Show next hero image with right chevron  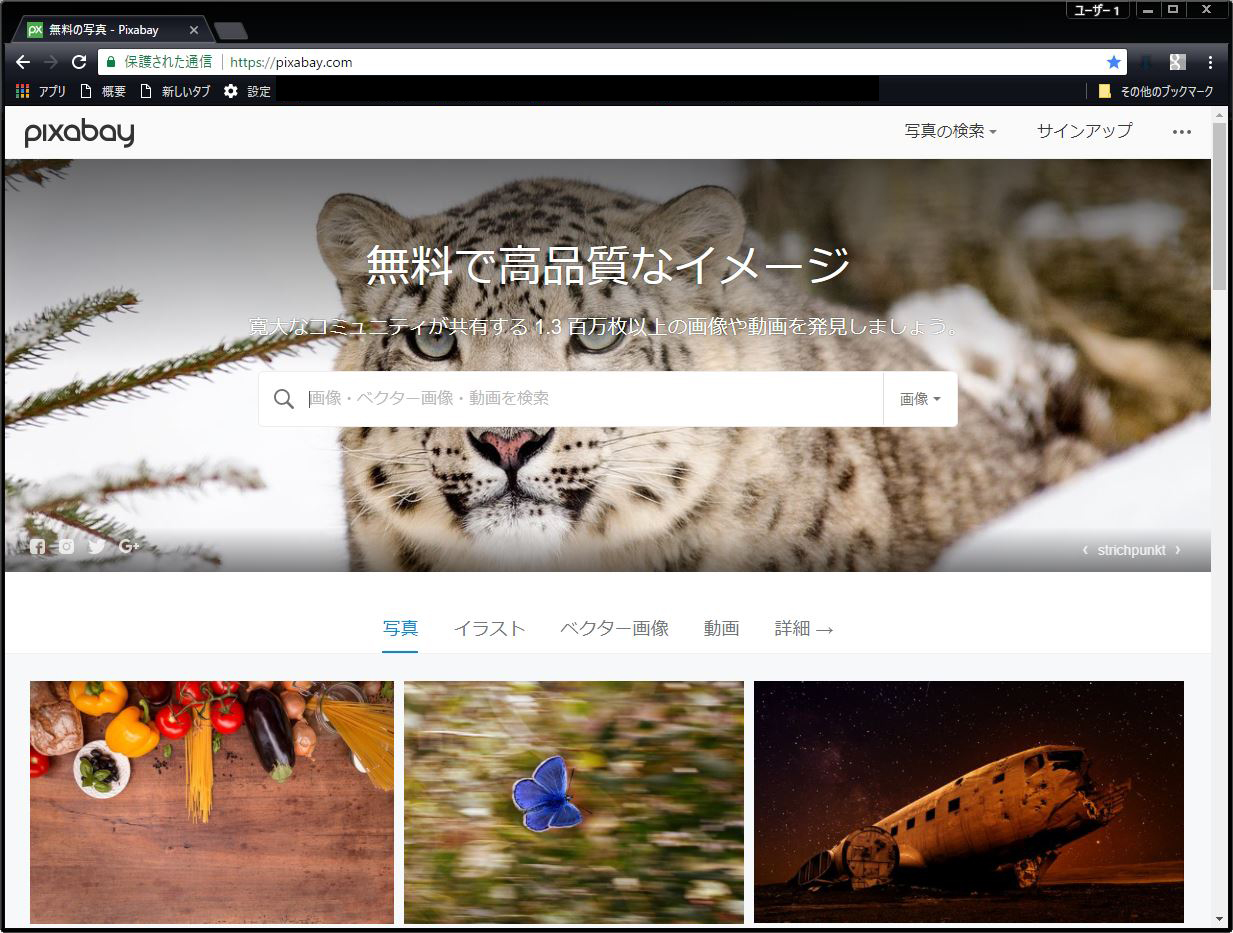(1178, 550)
